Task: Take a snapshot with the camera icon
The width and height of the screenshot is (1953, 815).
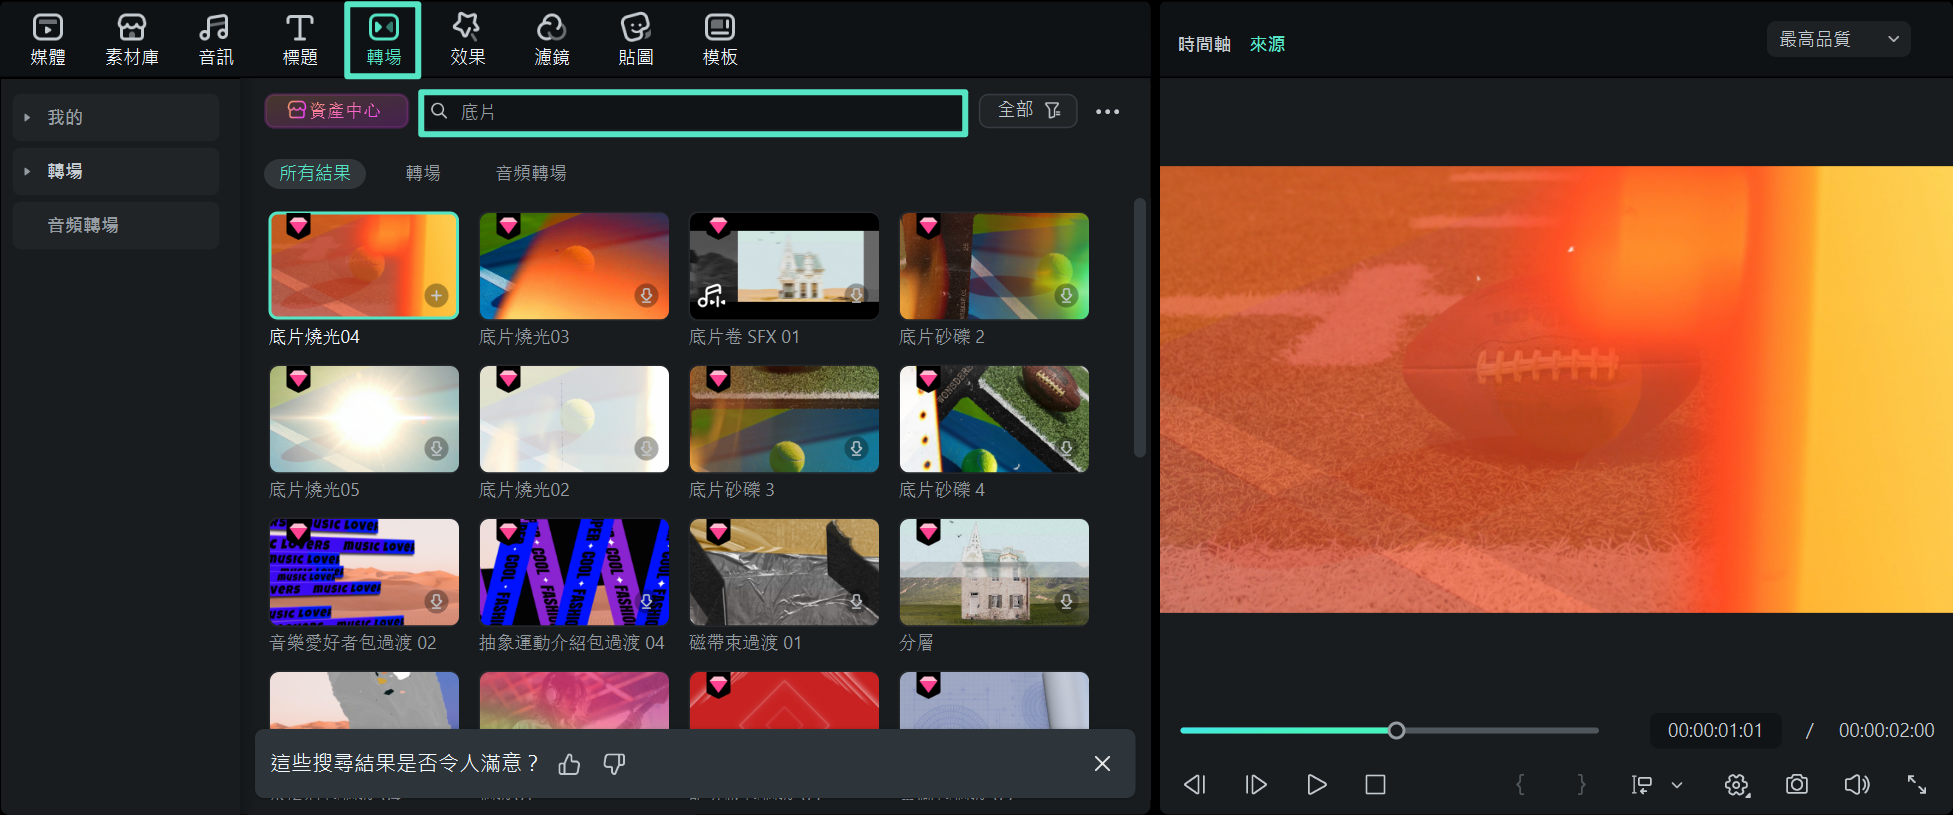Action: [1796, 785]
